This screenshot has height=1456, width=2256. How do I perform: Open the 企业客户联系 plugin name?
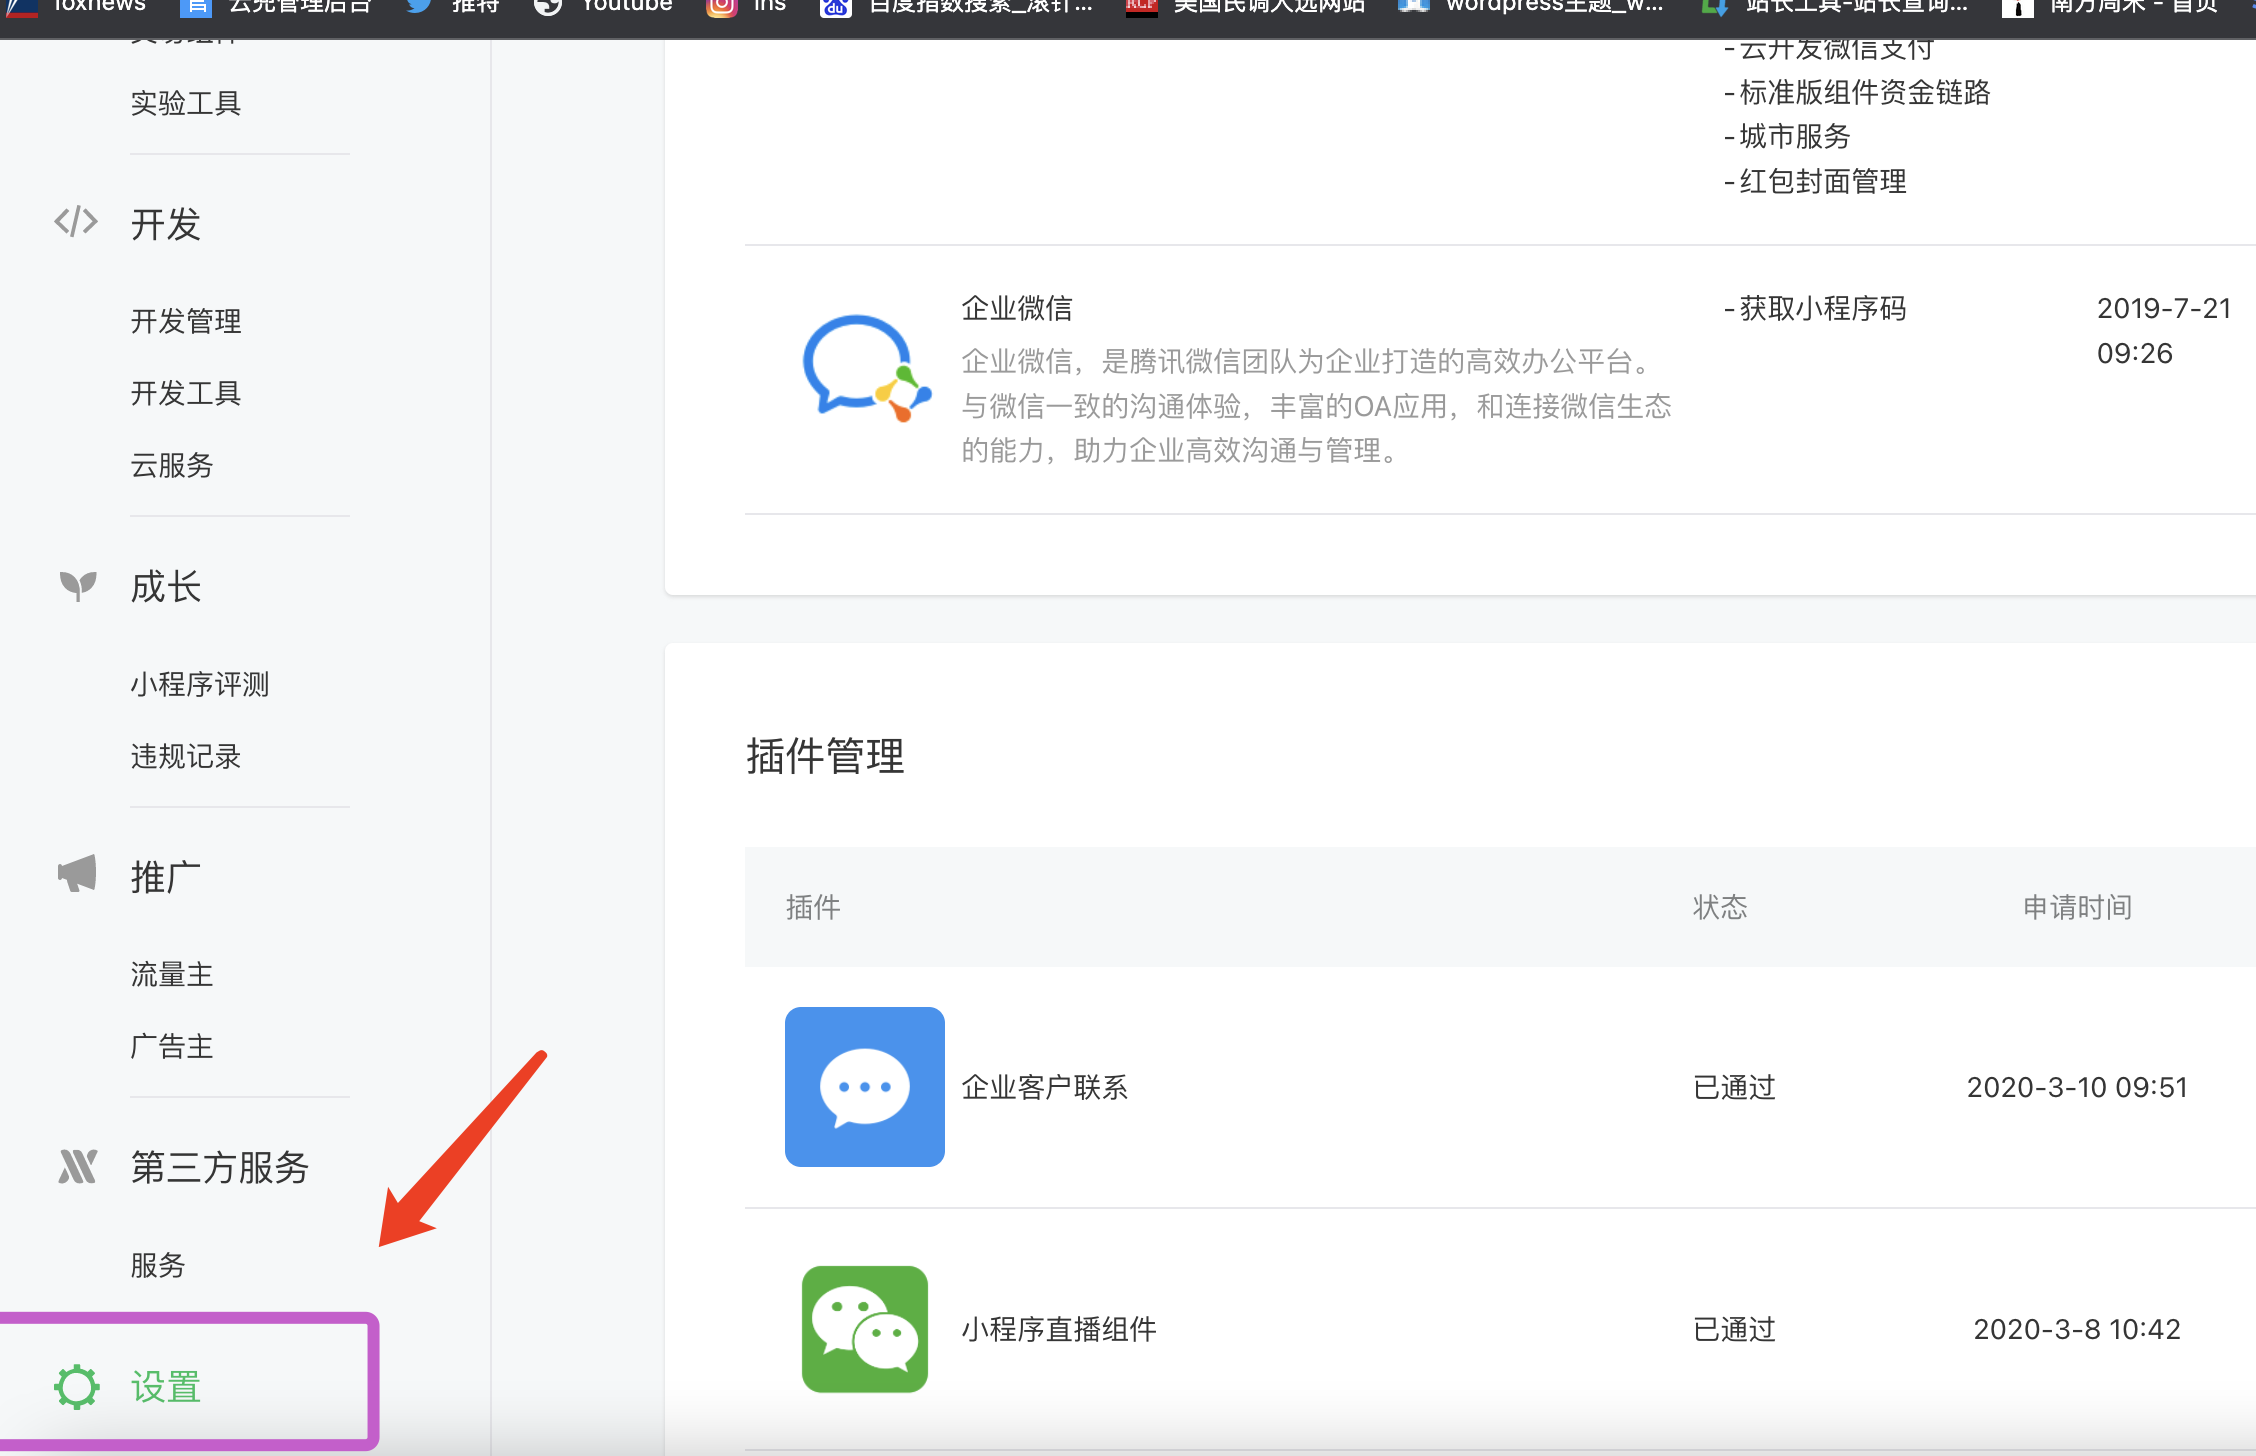tap(1045, 1087)
